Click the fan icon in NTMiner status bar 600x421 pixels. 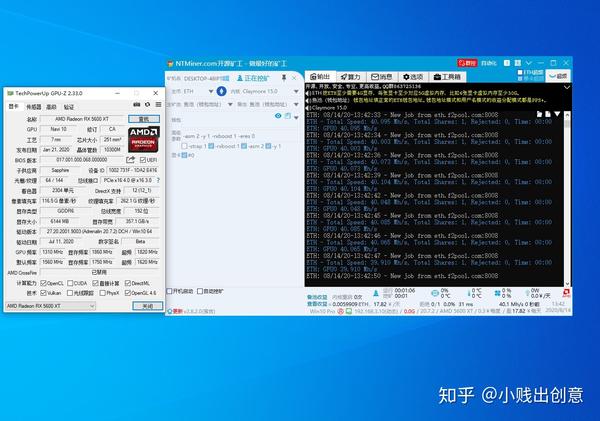click(x=497, y=293)
